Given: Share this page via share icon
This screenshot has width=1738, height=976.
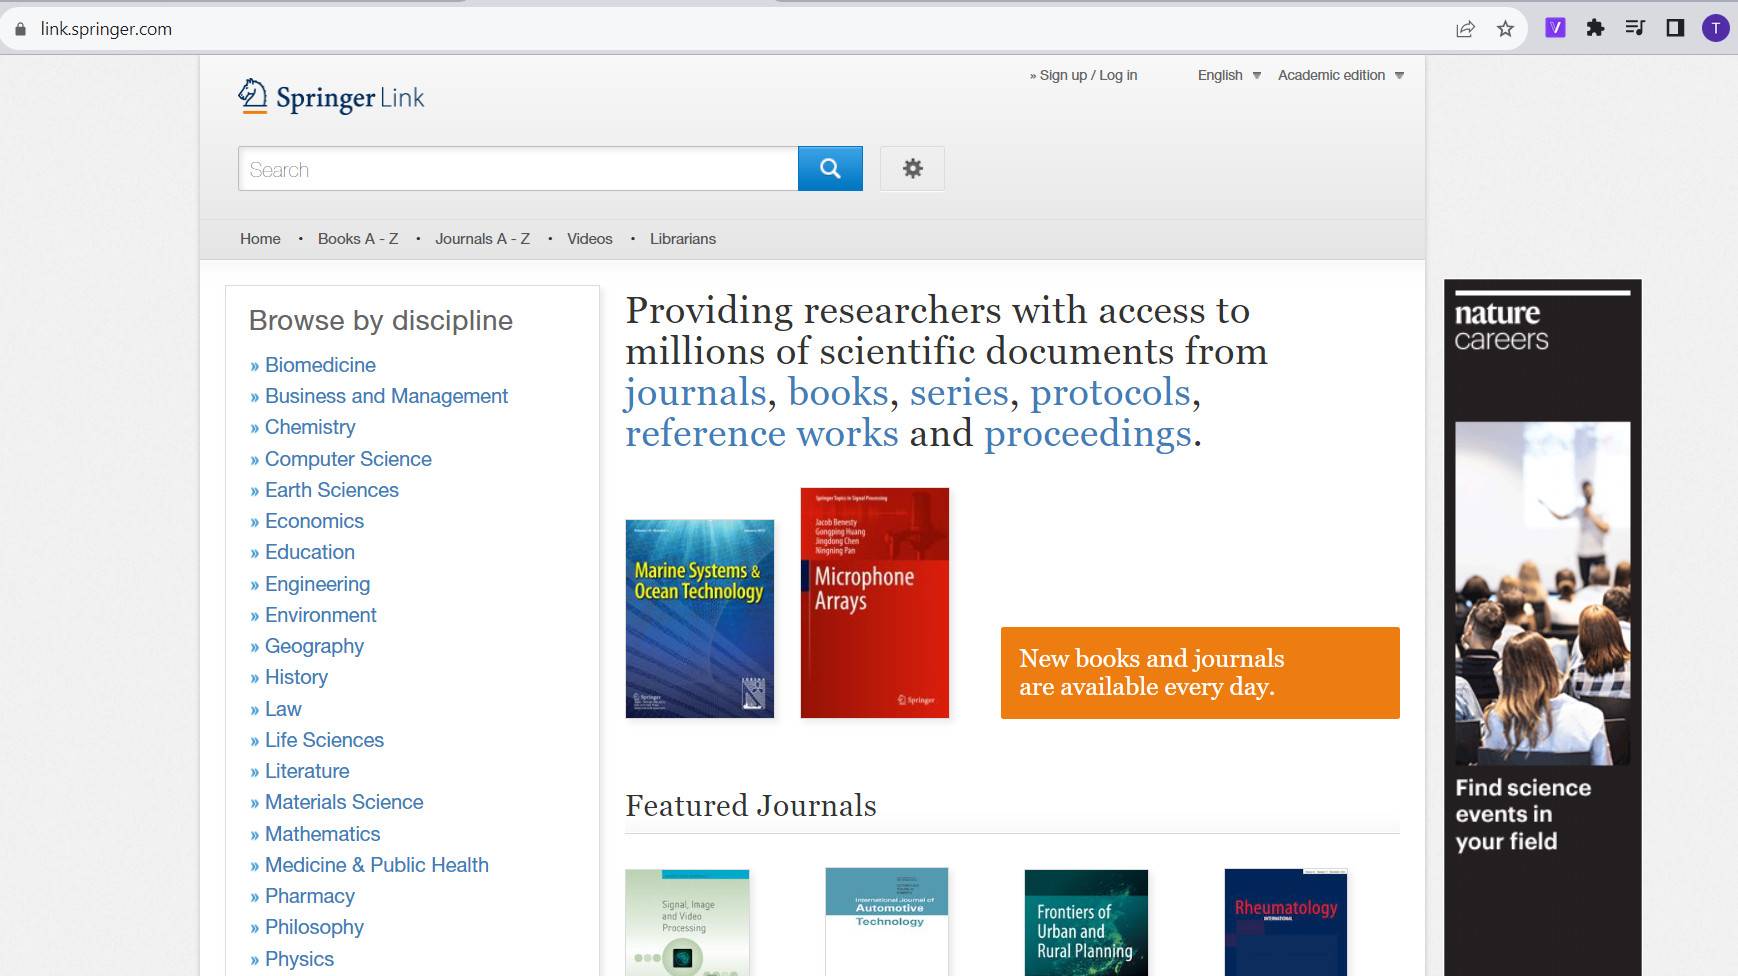Looking at the screenshot, I should (x=1465, y=29).
